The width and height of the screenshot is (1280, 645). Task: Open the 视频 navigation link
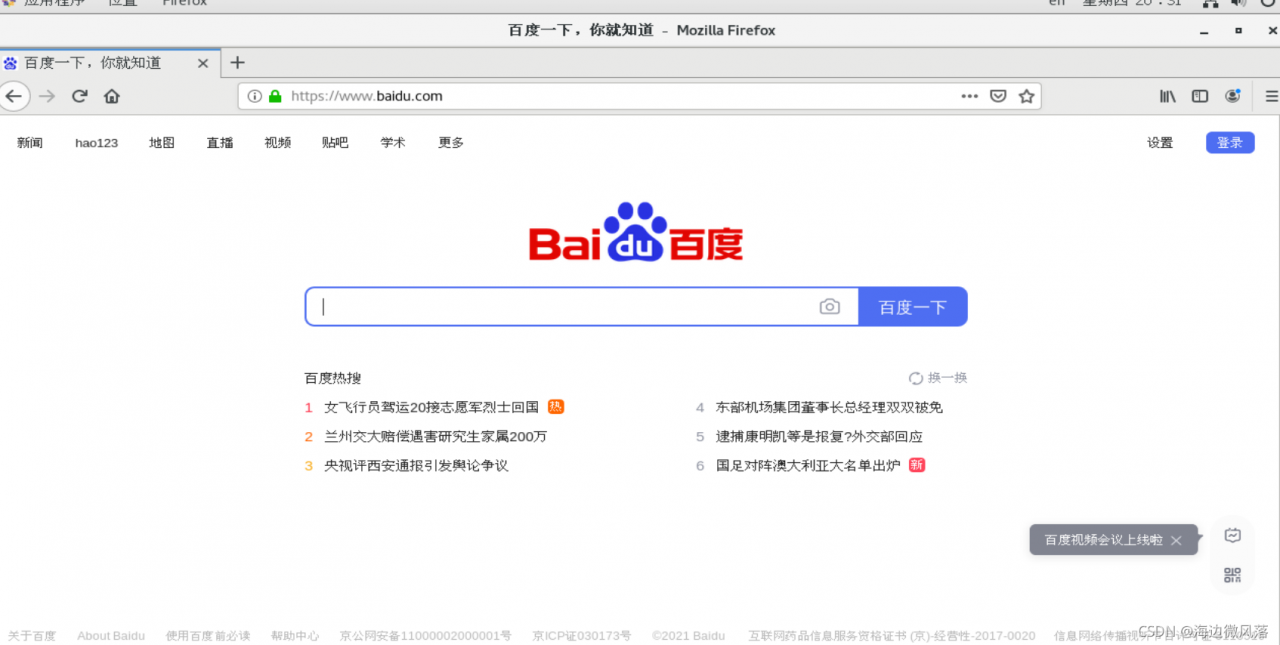coord(278,143)
